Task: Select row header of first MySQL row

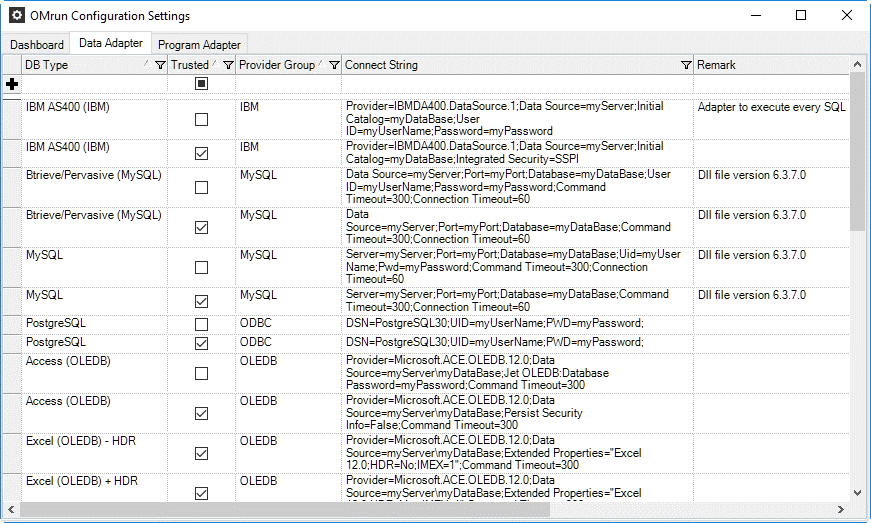Action: (x=12, y=268)
